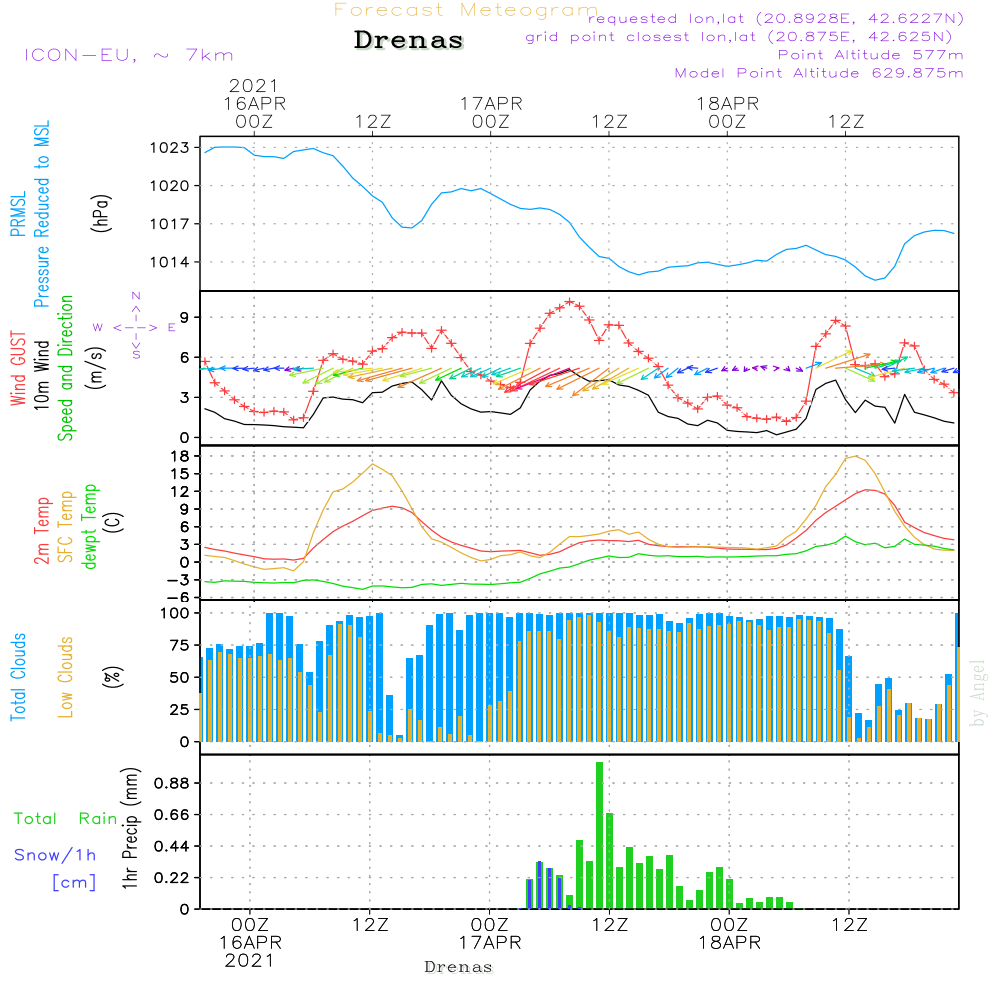Click the 'Total Clouds' legend label

point(18,677)
